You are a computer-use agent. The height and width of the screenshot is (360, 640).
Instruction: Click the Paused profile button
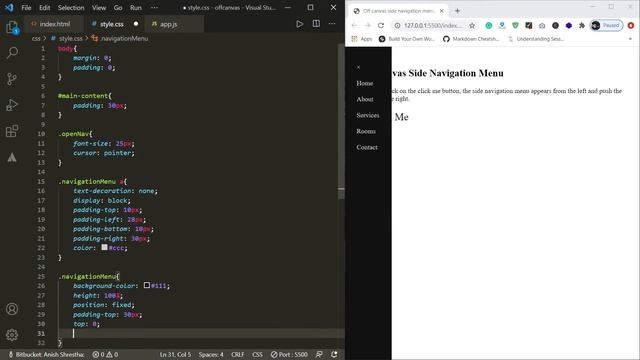click(x=607, y=25)
